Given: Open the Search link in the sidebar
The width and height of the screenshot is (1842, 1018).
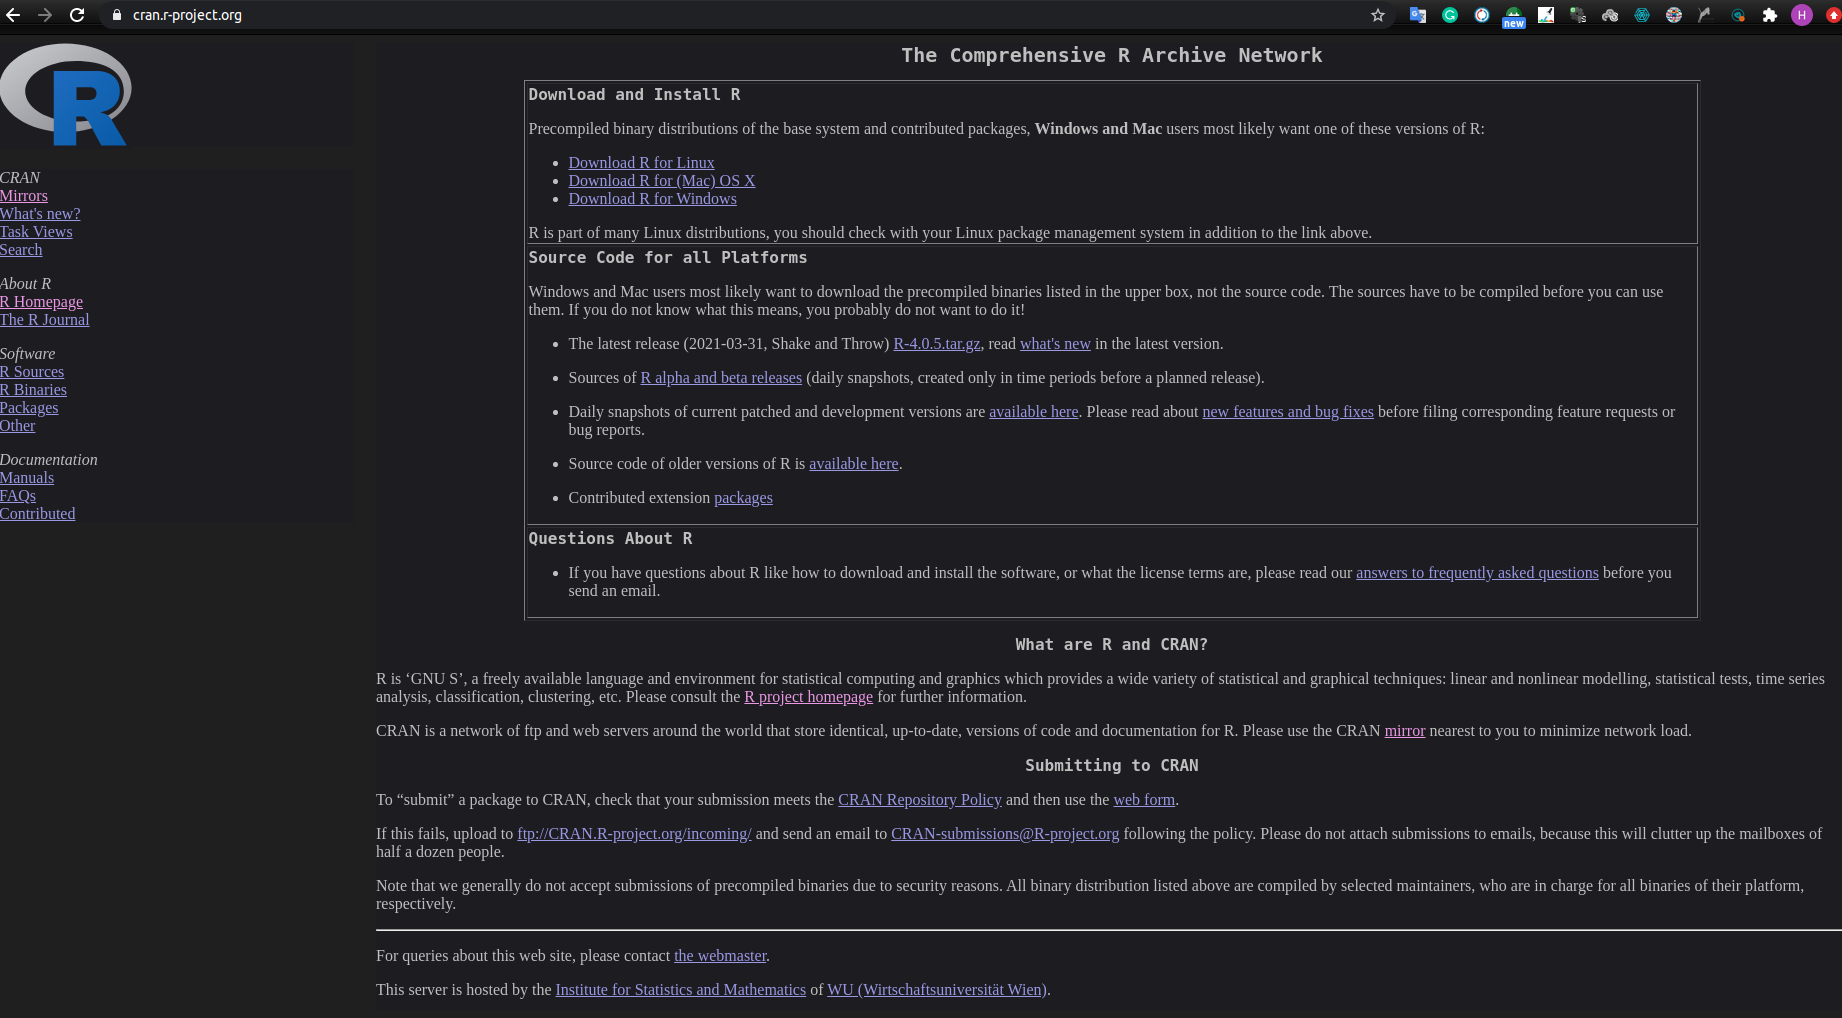Looking at the screenshot, I should point(21,250).
